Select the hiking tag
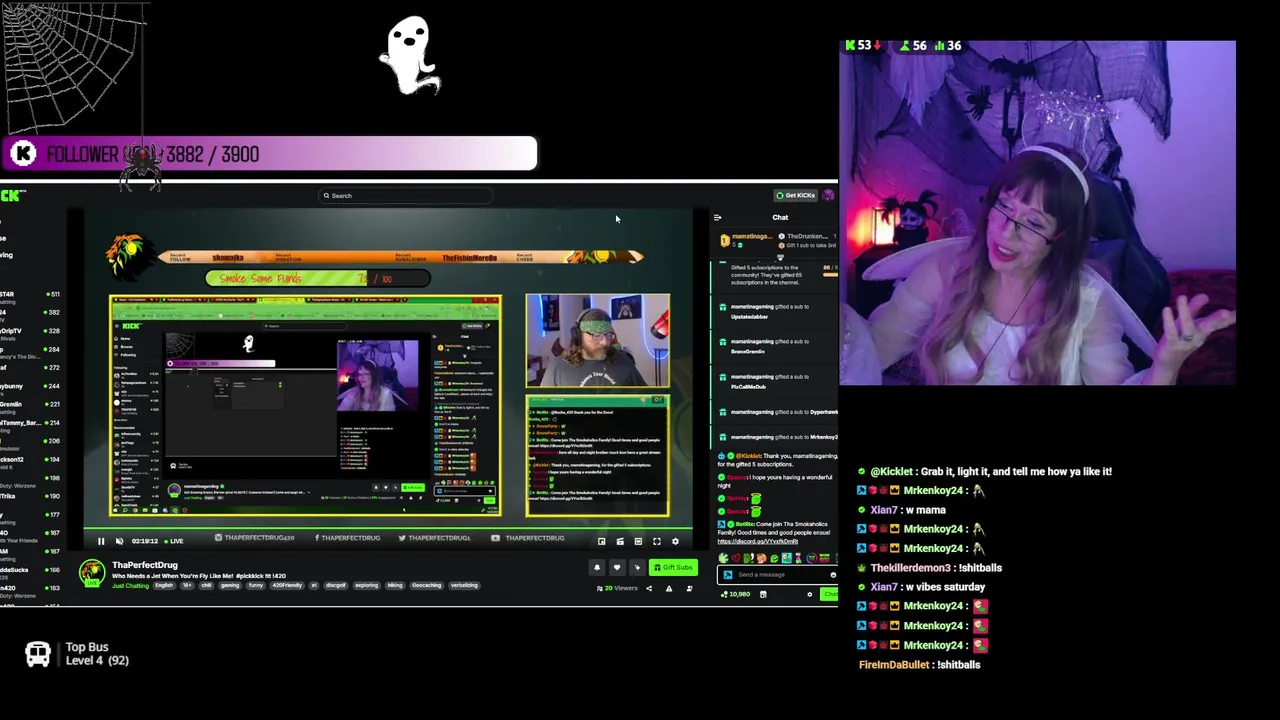This screenshot has width=1280, height=720. pyautogui.click(x=395, y=585)
